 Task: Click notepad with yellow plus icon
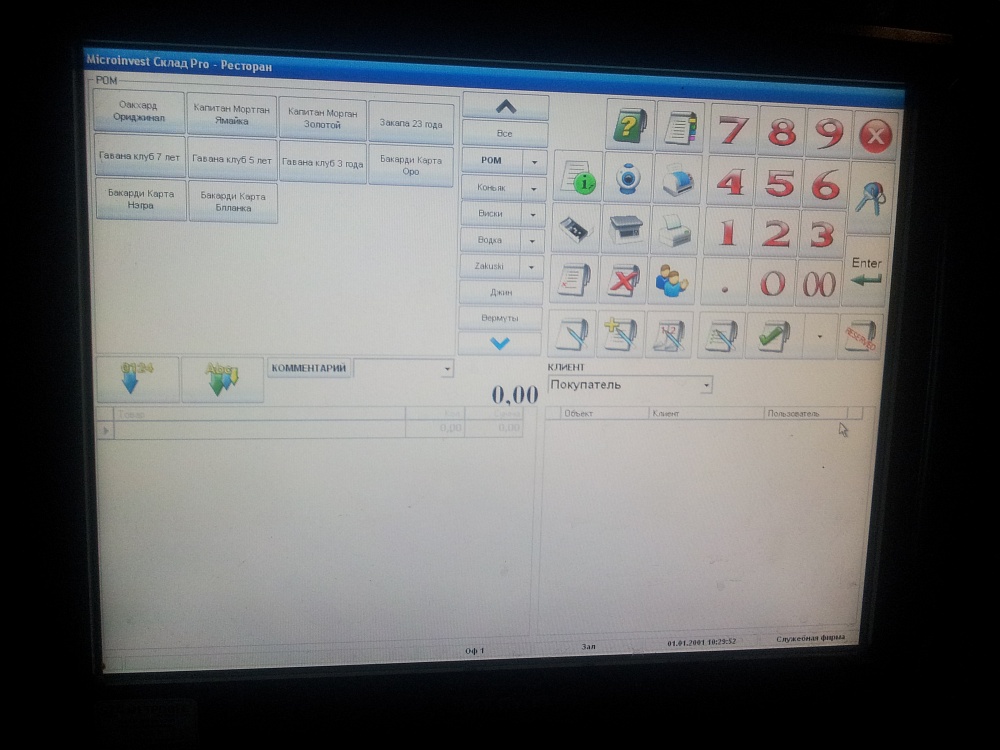point(621,334)
